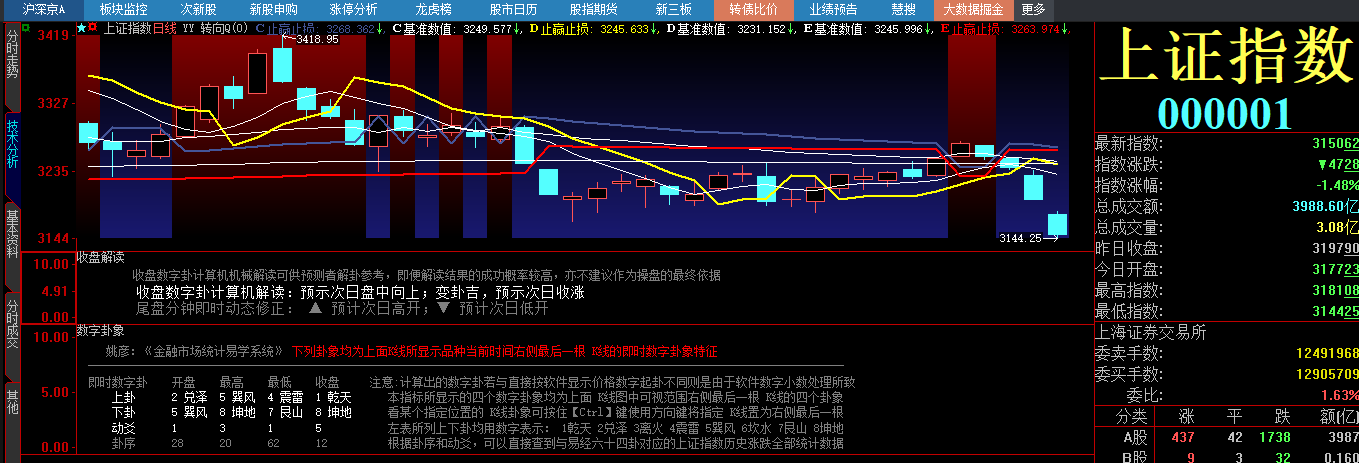Open the 沪深京A market selector
The height and width of the screenshot is (463, 1359).
(44, 9)
